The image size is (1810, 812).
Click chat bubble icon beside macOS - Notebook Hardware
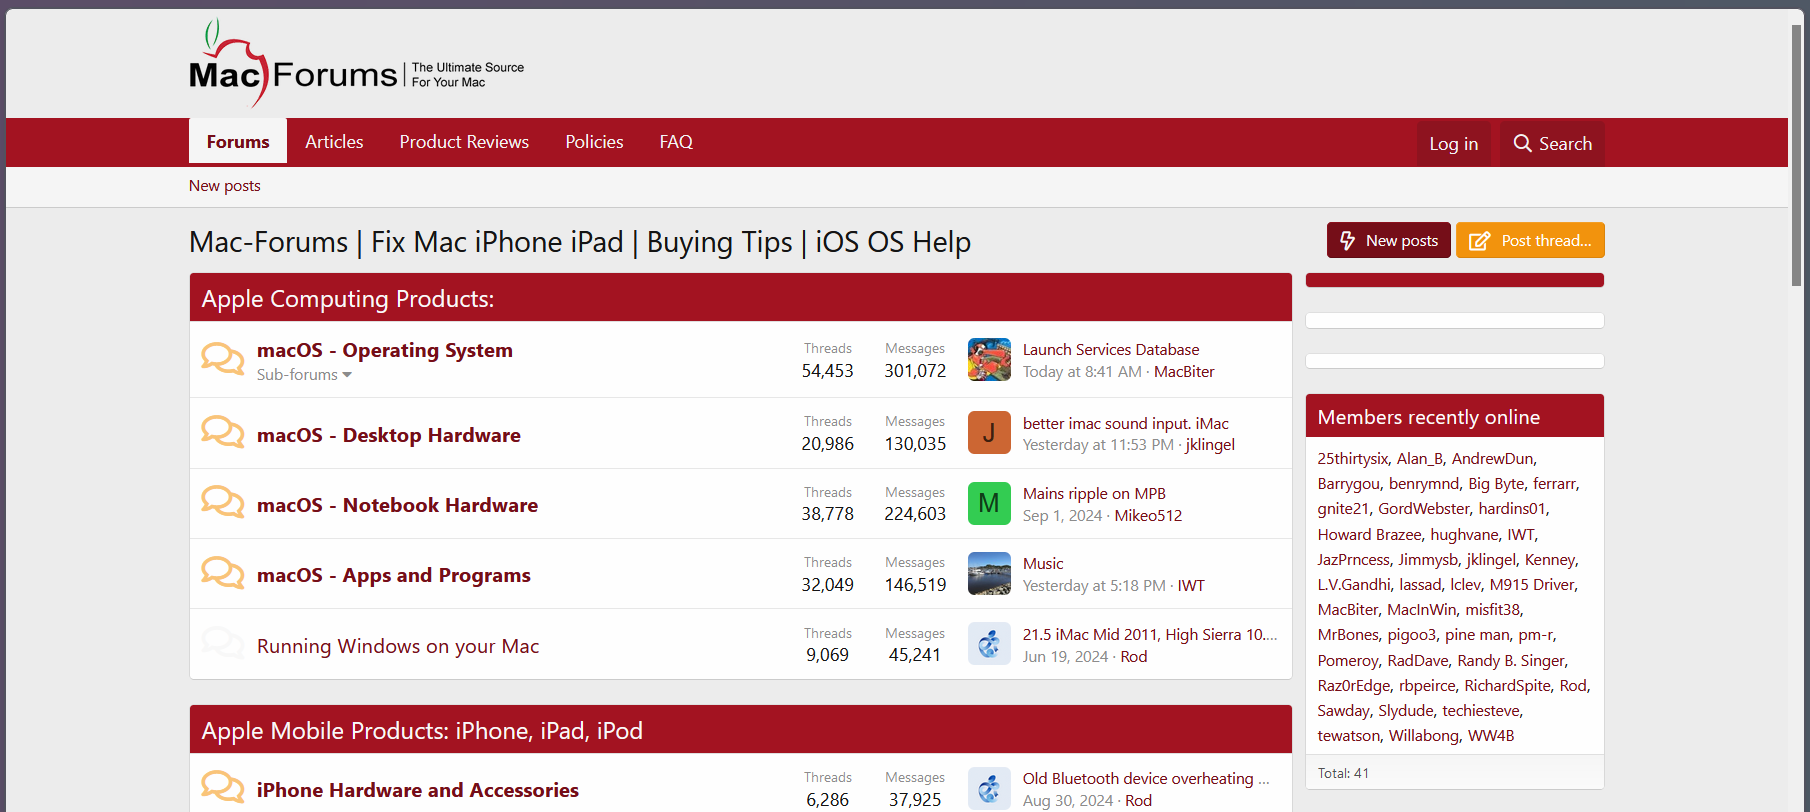click(222, 503)
